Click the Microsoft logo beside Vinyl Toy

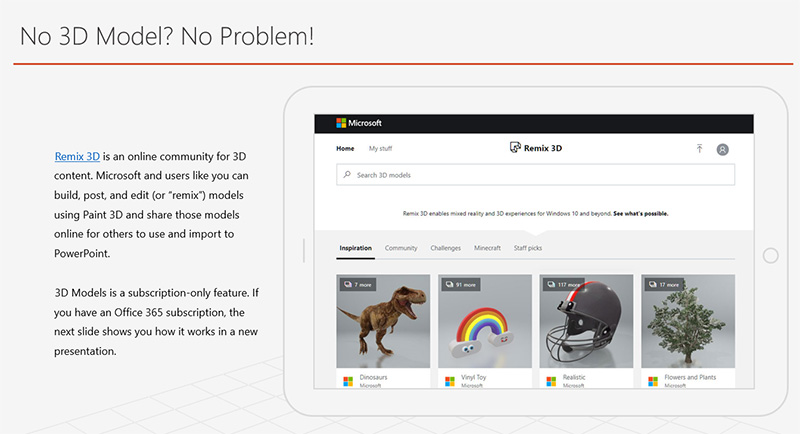(449, 381)
